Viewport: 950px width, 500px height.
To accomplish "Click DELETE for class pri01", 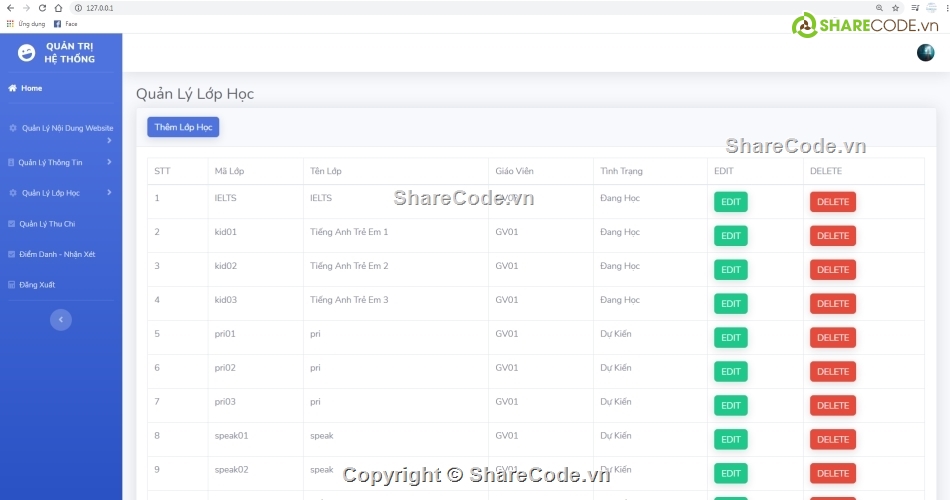I will 832,338.
